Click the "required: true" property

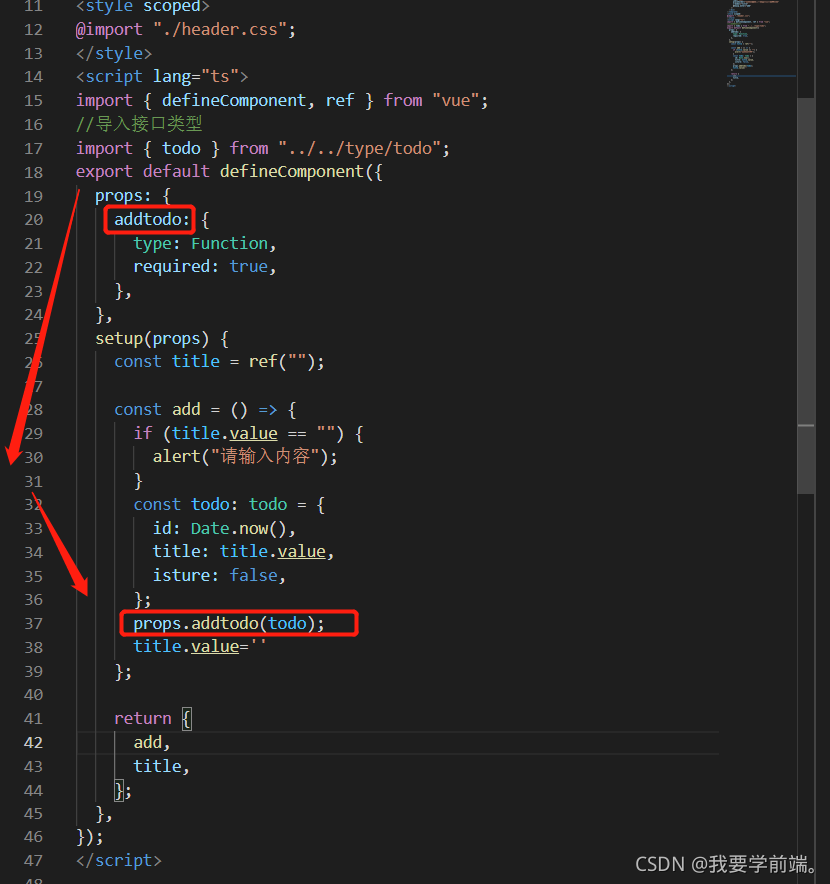tap(204, 266)
